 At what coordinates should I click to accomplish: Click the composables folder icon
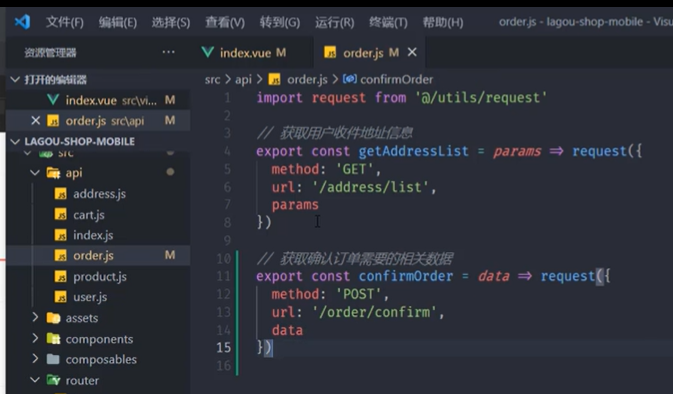53,359
